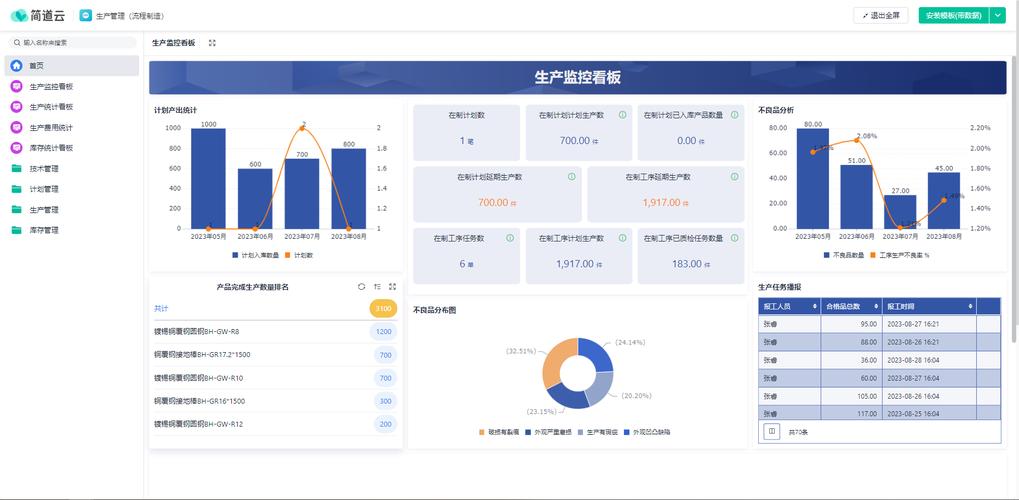1019x500 pixels.
Task: Refresh the 产品完成生产数量排名 widget
Action: coord(361,287)
